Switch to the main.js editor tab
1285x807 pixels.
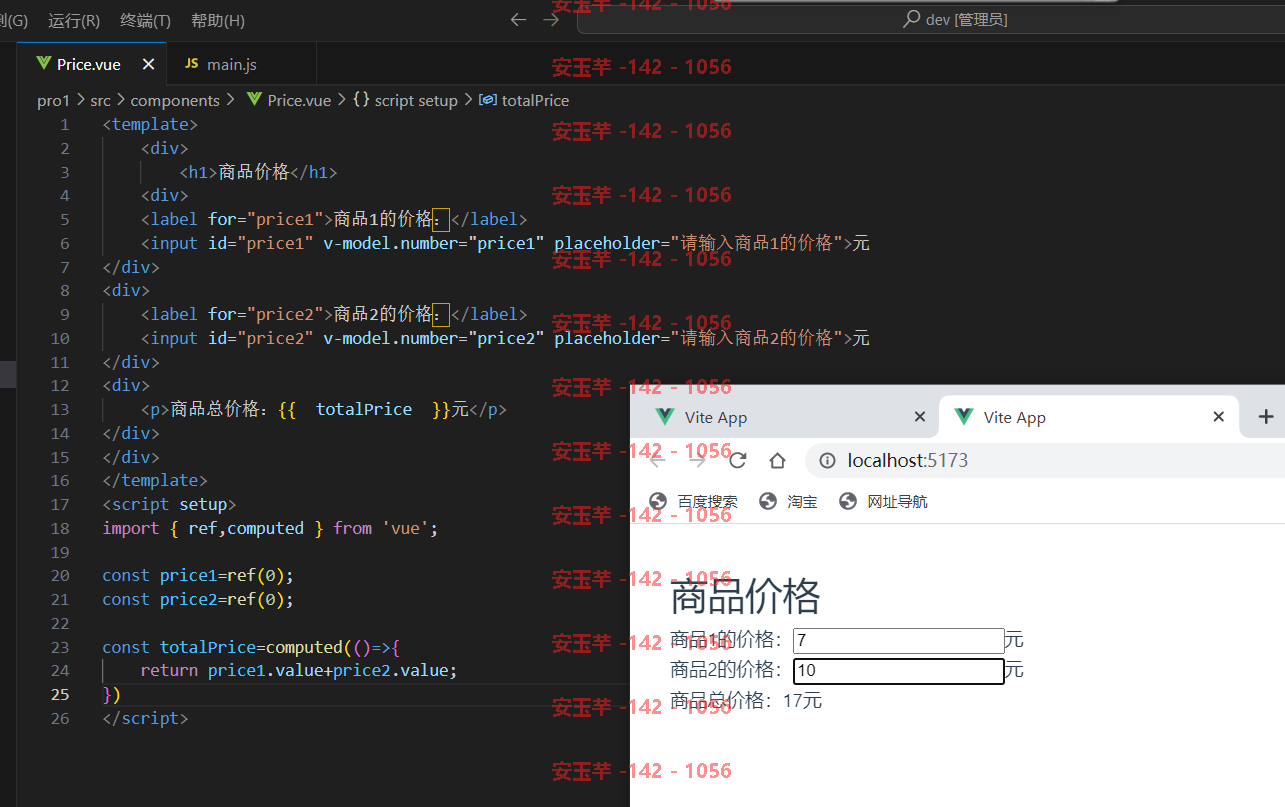(x=241, y=64)
